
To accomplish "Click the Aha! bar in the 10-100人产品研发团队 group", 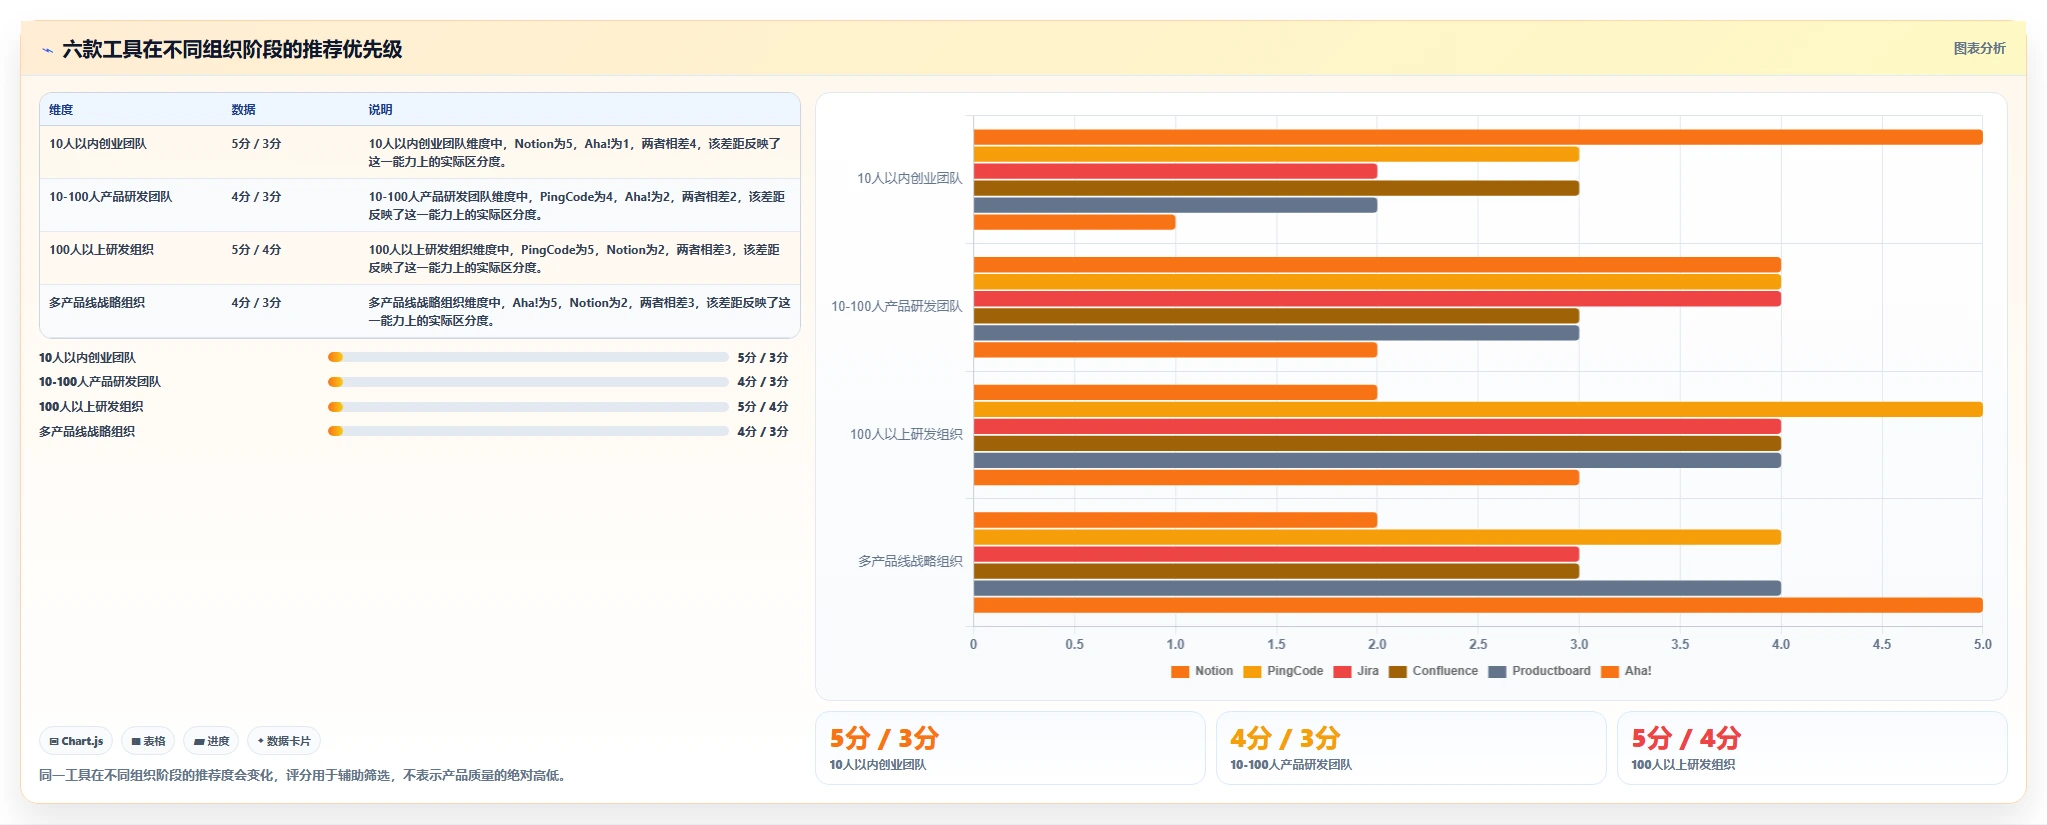I will click(1175, 350).
